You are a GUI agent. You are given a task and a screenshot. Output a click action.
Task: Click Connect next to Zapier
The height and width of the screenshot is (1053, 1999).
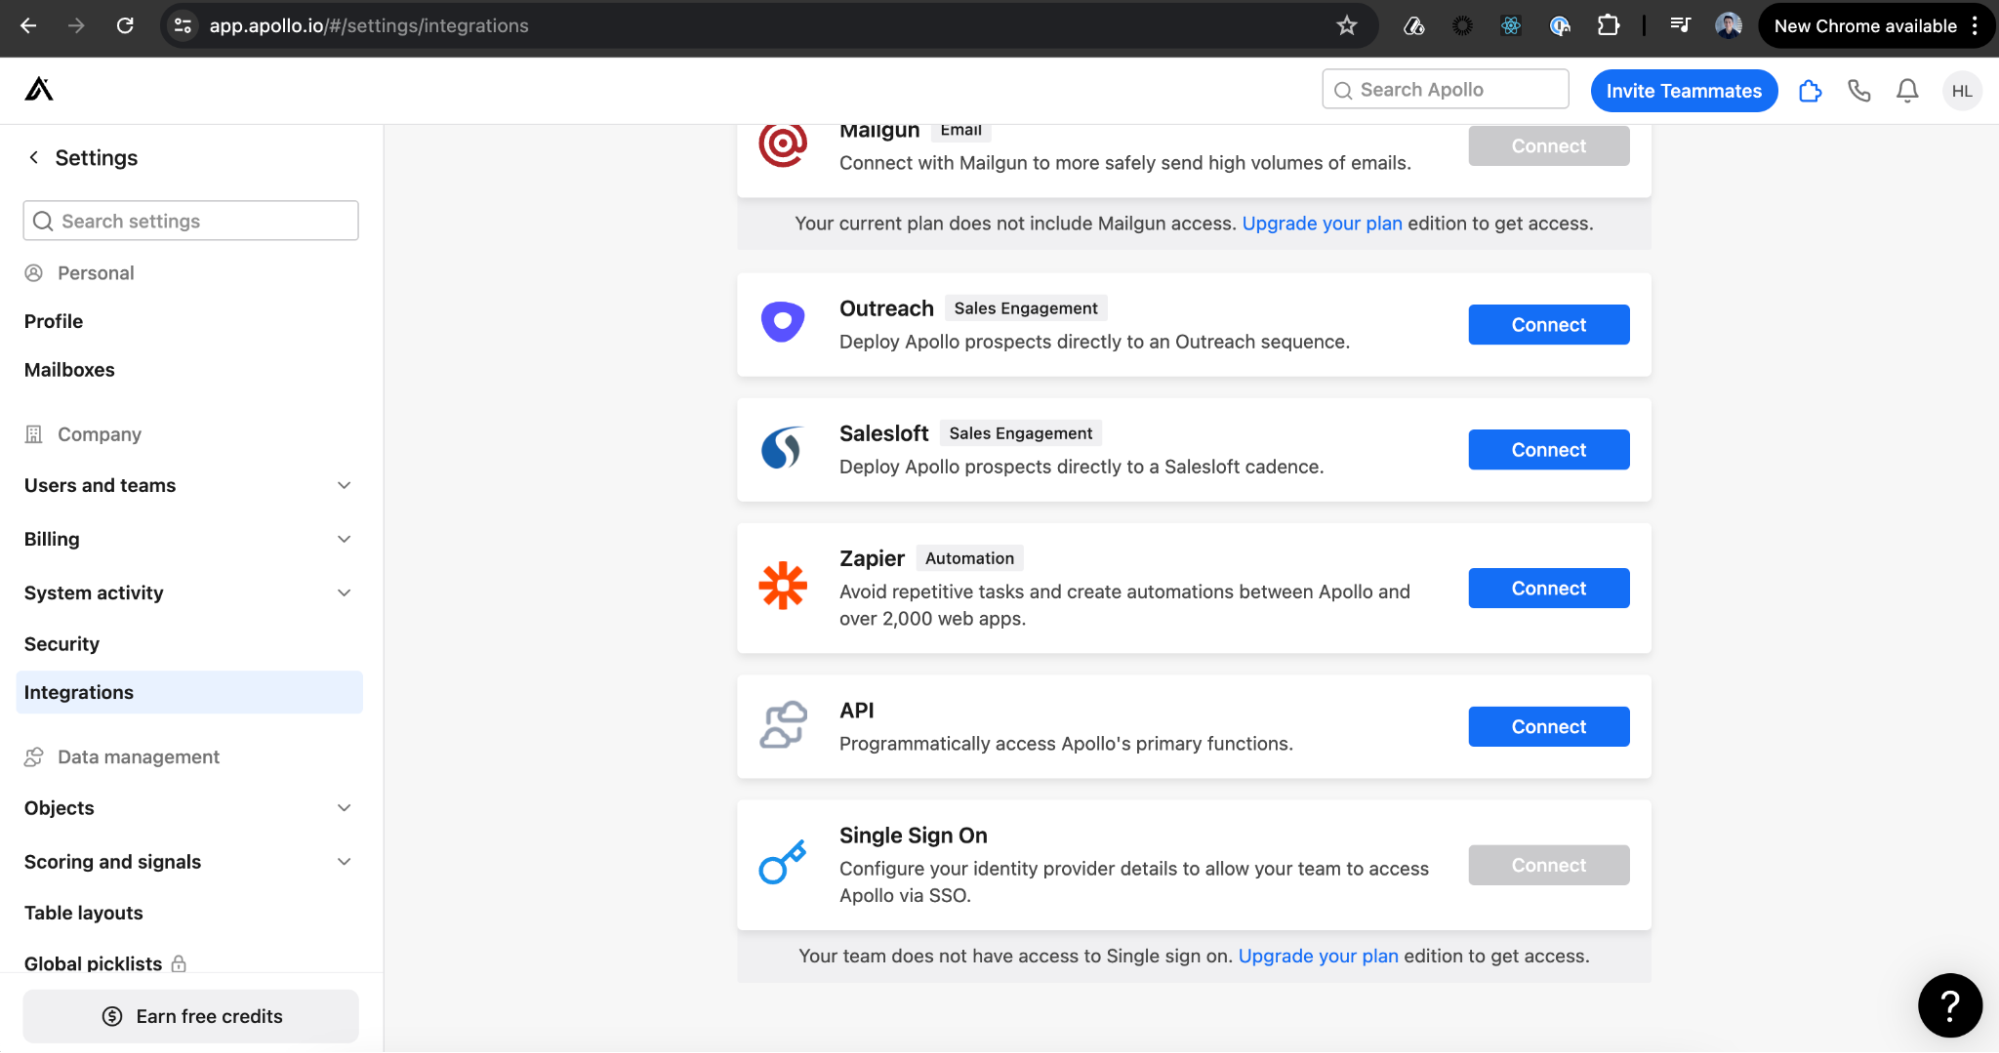point(1548,587)
